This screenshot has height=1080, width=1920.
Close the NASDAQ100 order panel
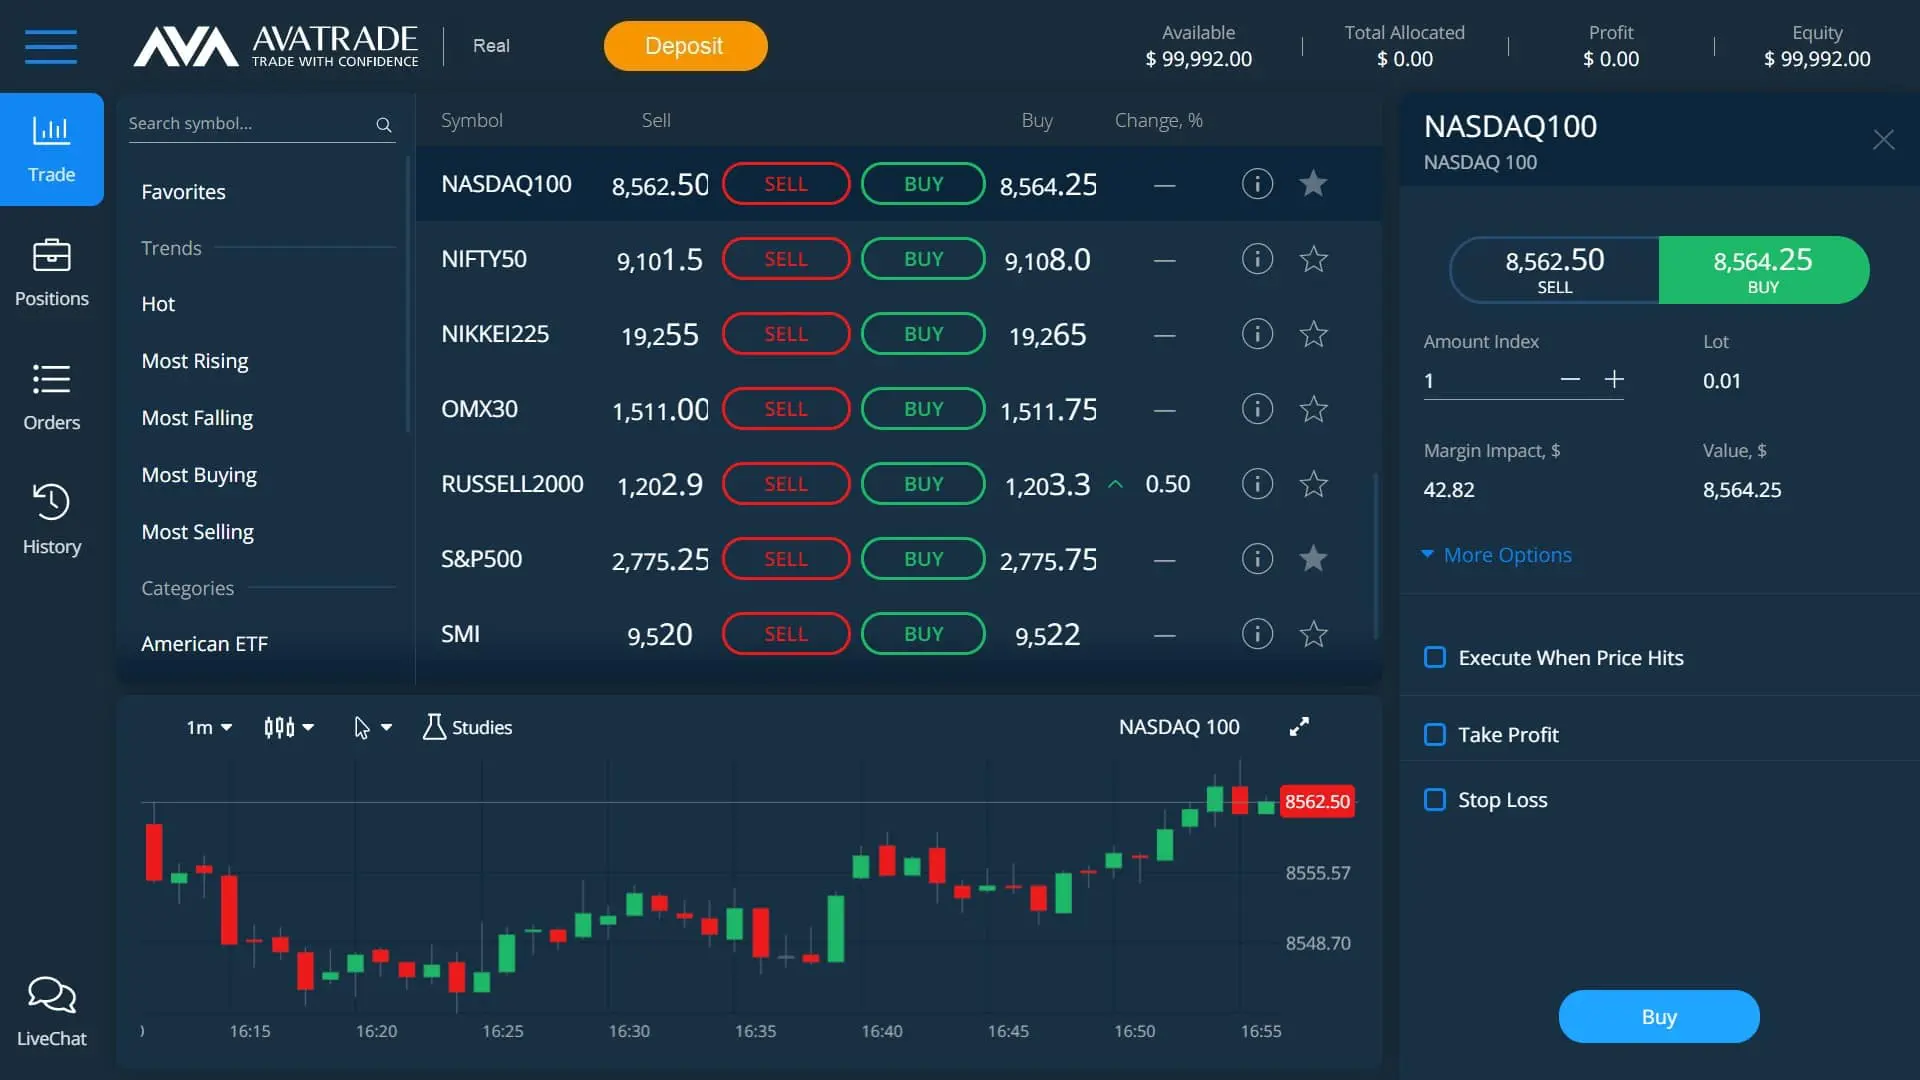[1883, 140]
